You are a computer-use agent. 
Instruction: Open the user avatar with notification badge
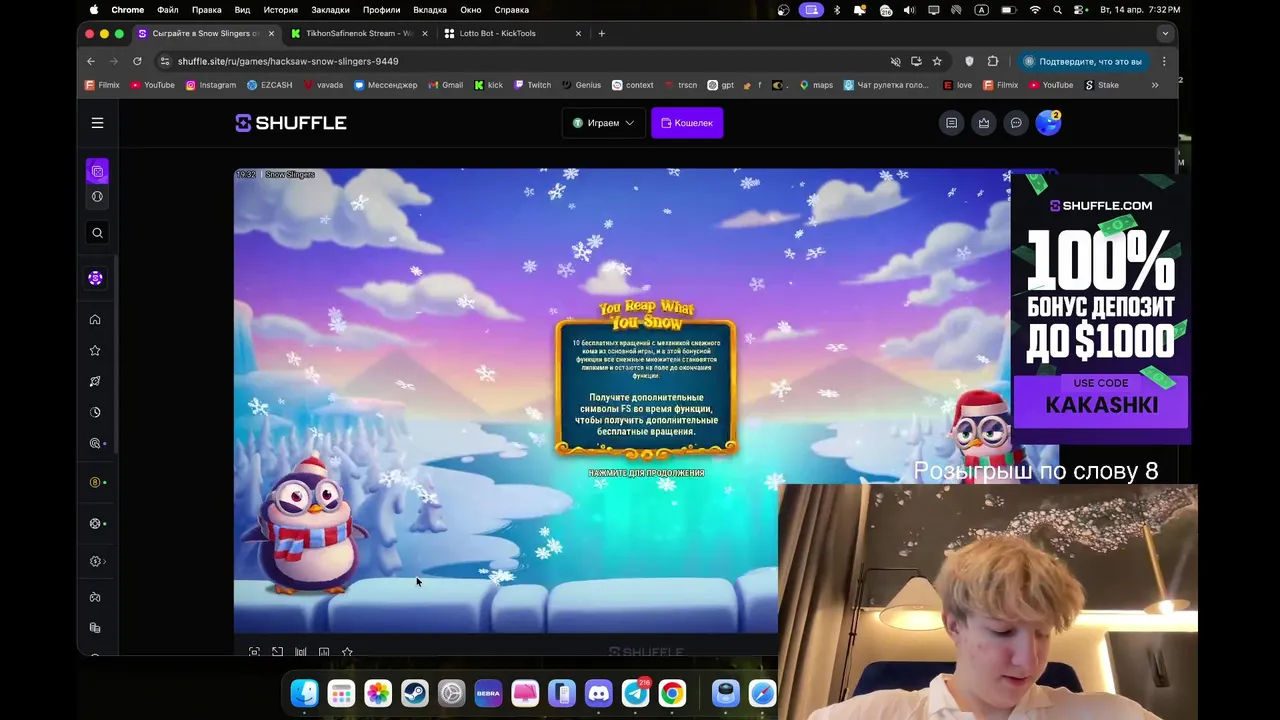coord(1048,122)
